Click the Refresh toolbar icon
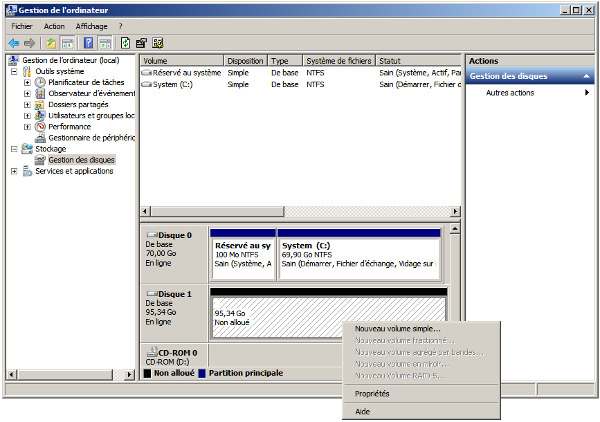 (x=126, y=43)
